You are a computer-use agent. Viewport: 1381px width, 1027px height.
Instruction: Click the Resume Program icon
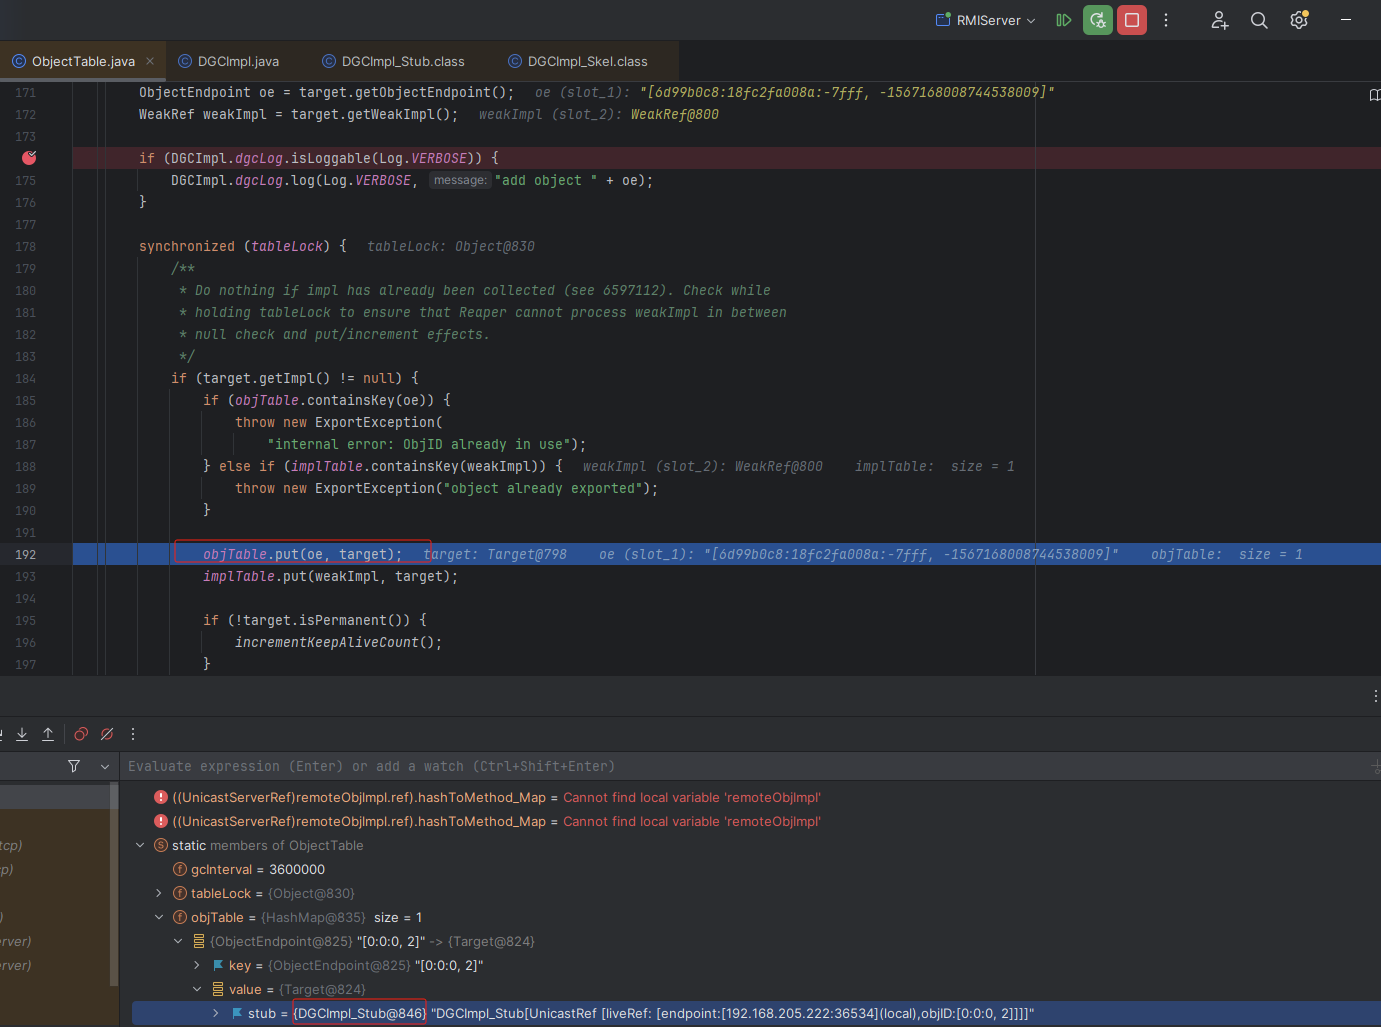pos(1063,20)
